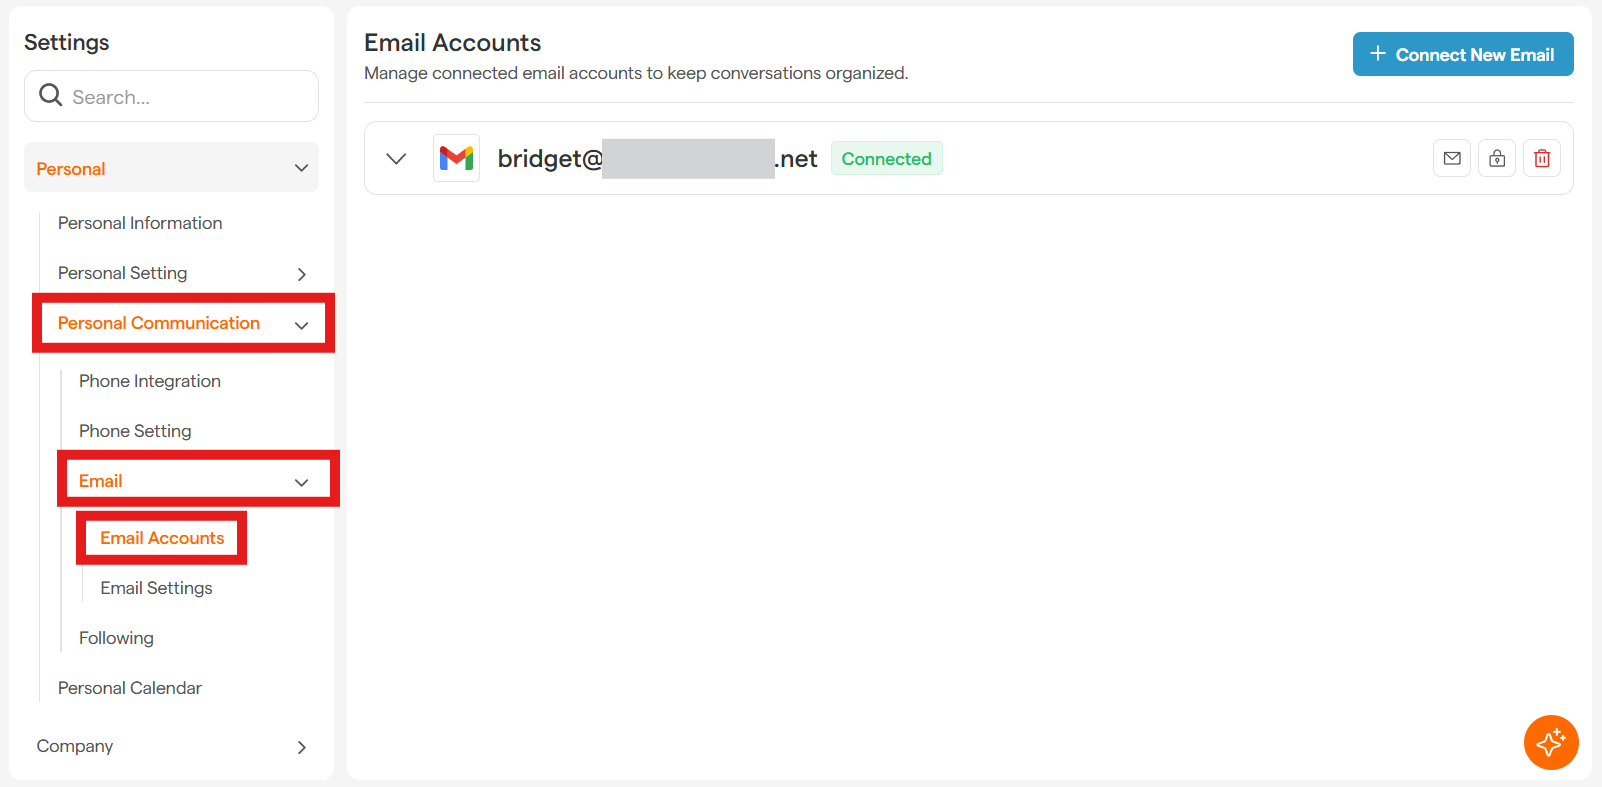The width and height of the screenshot is (1602, 787).
Task: Click the envelope icon on email row
Action: click(x=1452, y=158)
